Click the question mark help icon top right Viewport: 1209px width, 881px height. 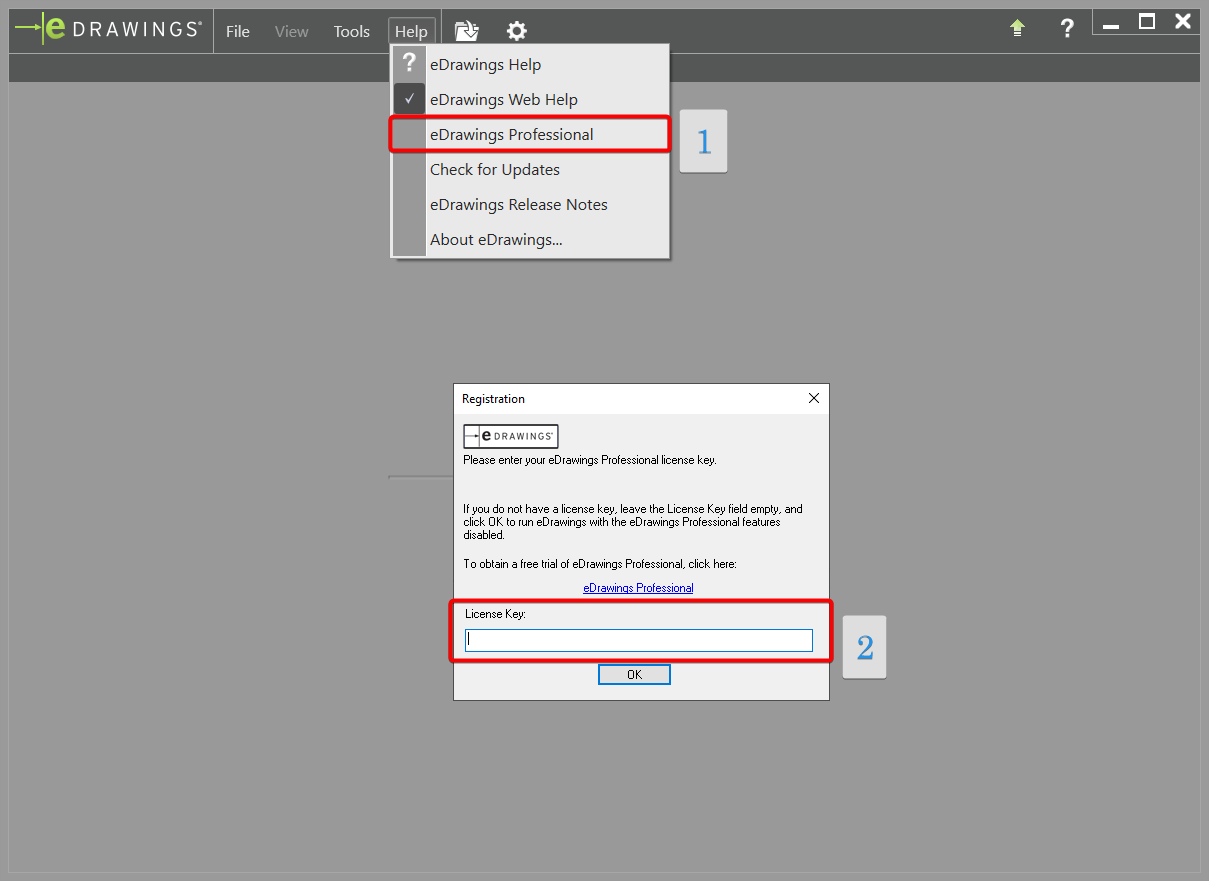click(x=1067, y=28)
